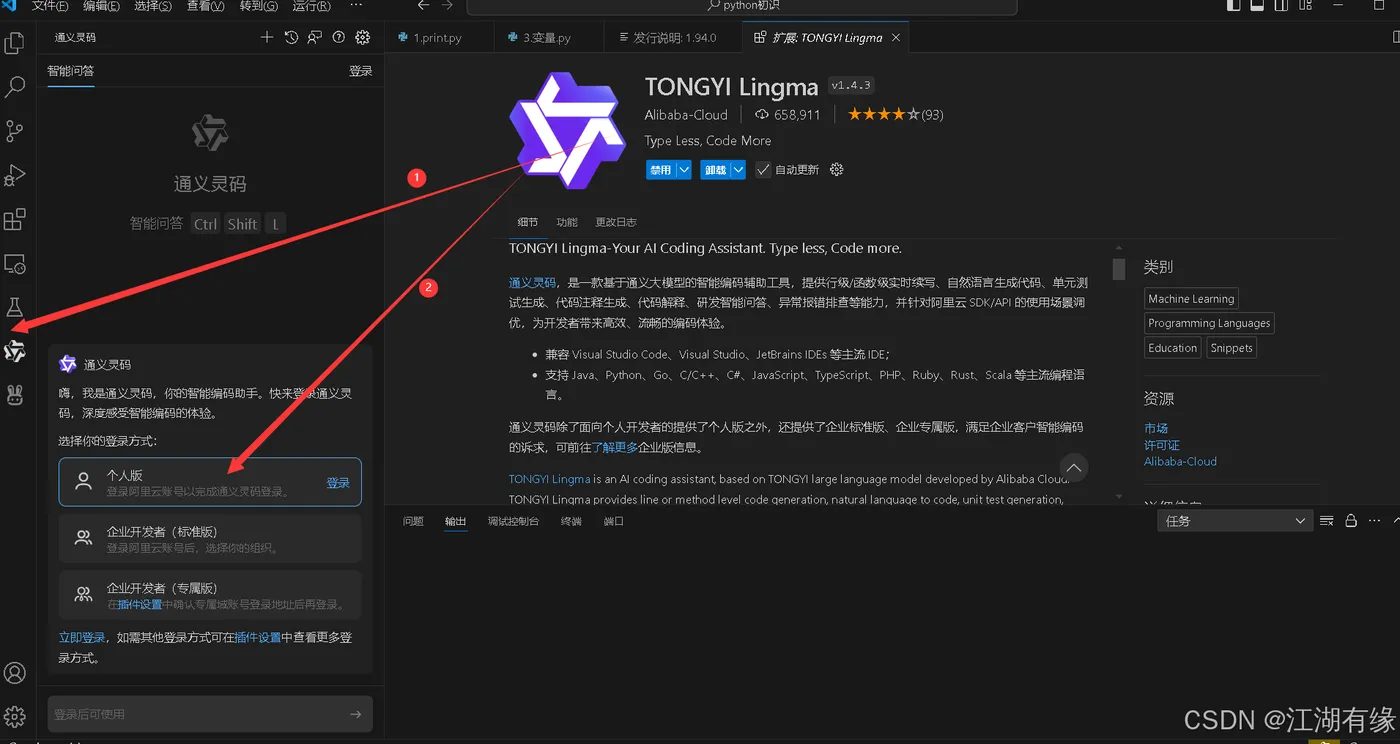Send chat message arrow icon
Viewport: 1400px width, 744px height.
coord(356,714)
